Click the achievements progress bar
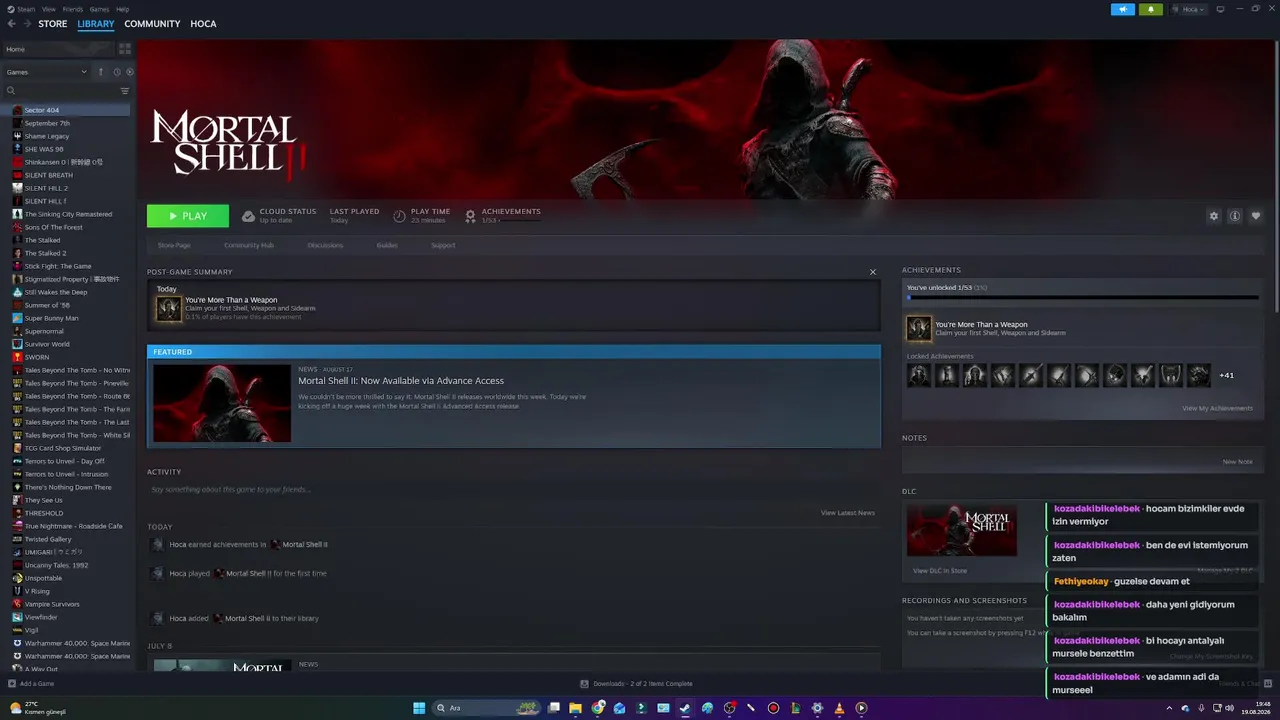This screenshot has height=720, width=1280. [x=1082, y=297]
